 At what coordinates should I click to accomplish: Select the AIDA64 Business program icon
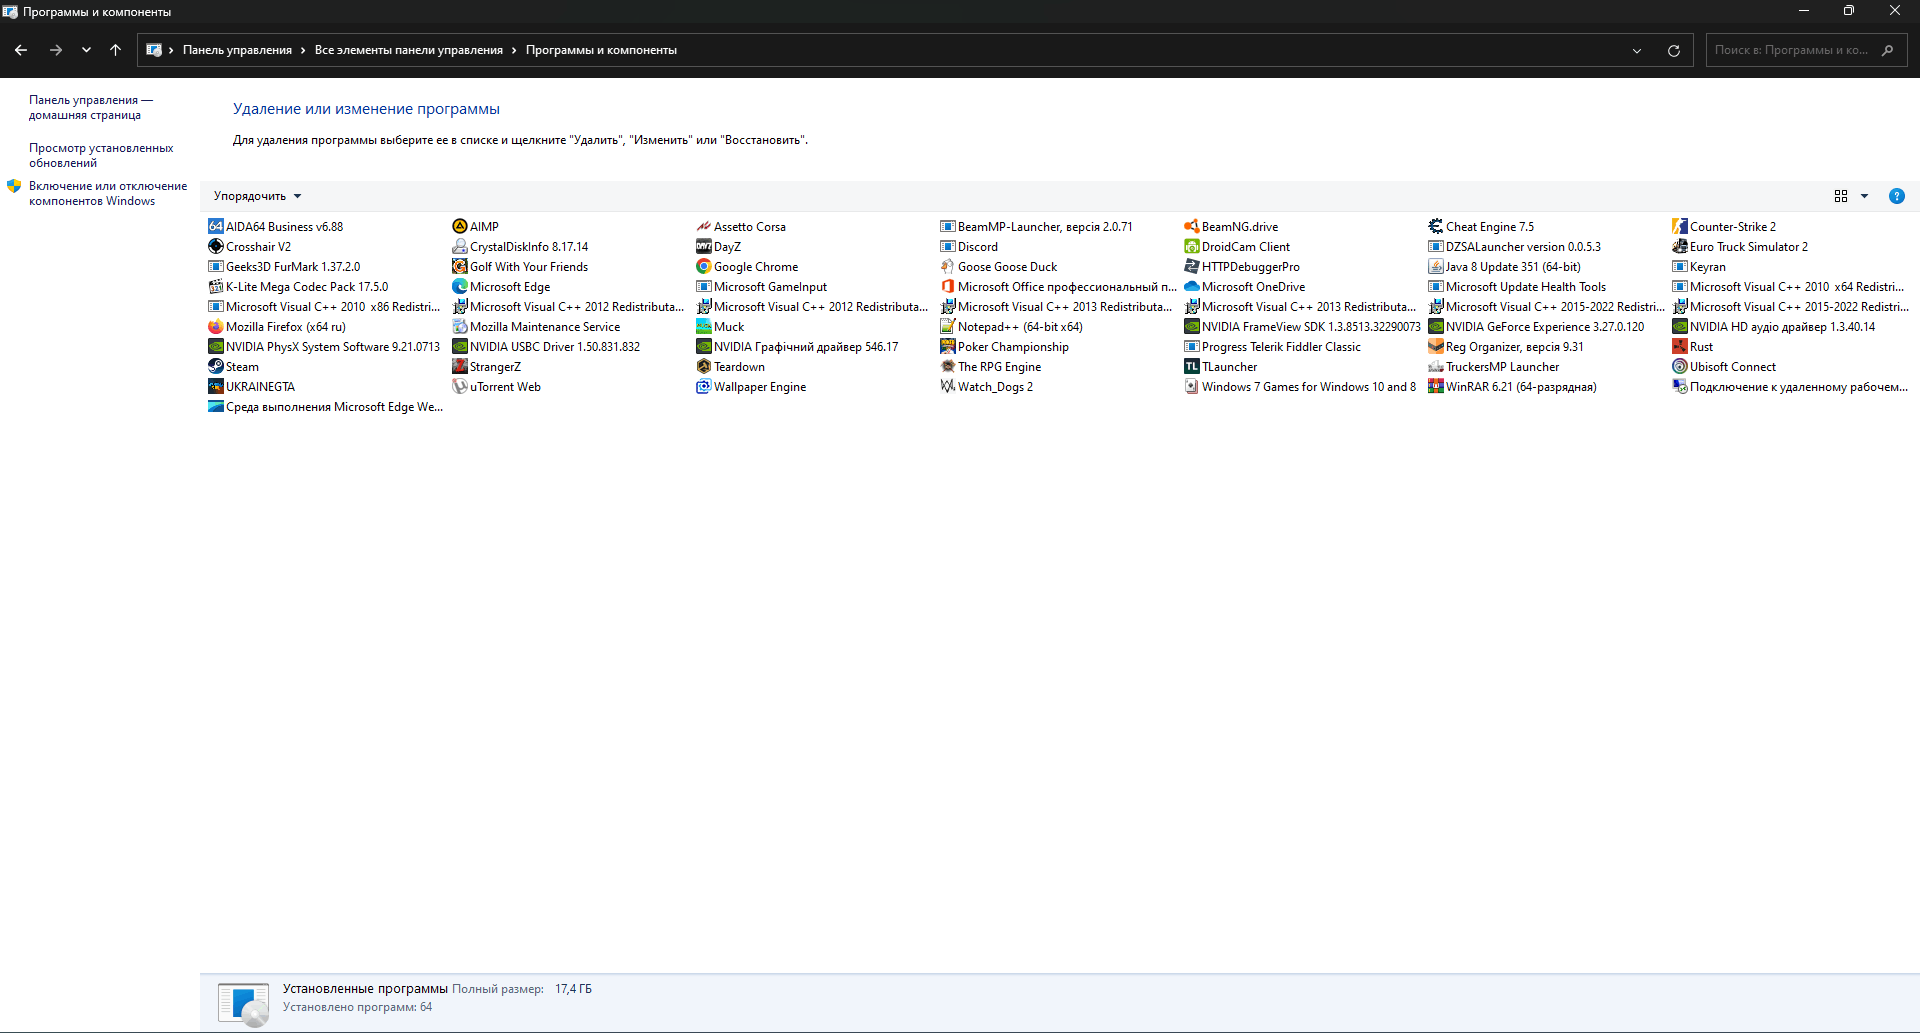[215, 227]
